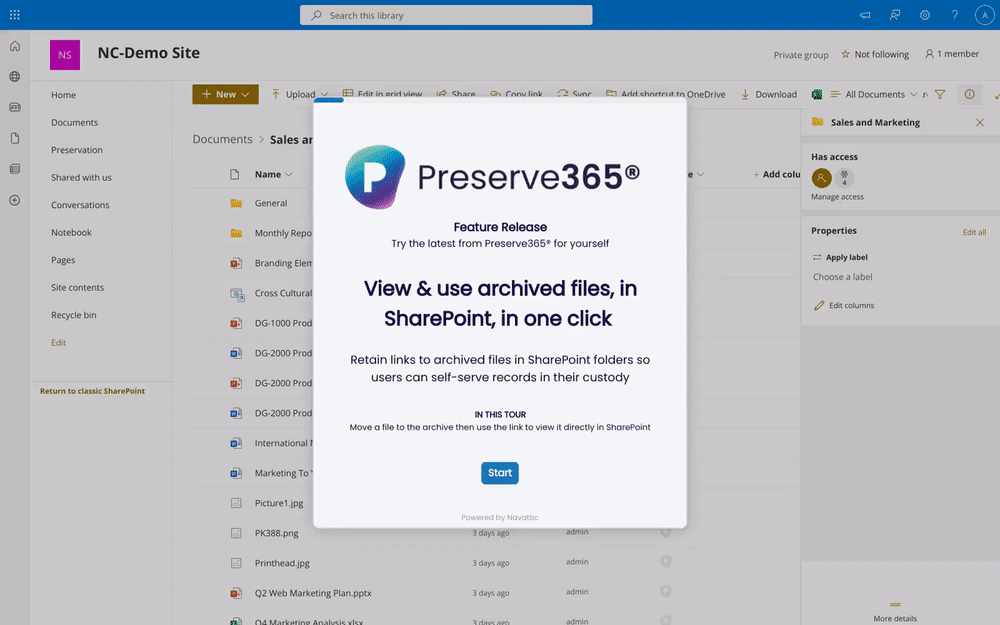Open the Help question mark icon
The height and width of the screenshot is (625, 1000).
pyautogui.click(x=955, y=15)
